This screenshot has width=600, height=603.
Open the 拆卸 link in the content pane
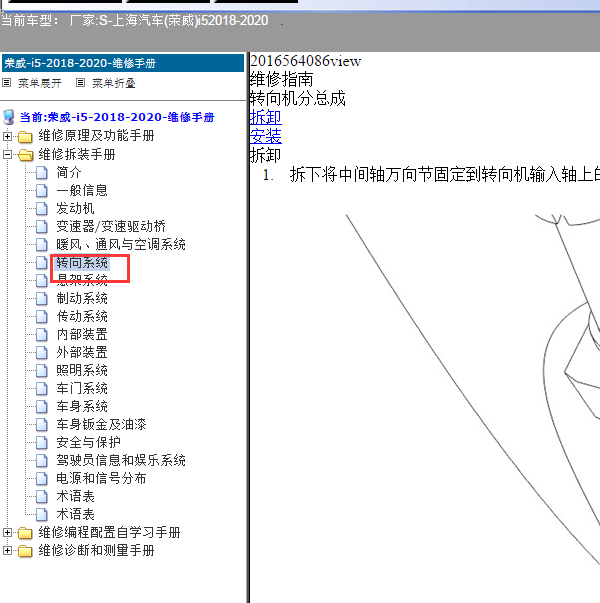pos(266,117)
